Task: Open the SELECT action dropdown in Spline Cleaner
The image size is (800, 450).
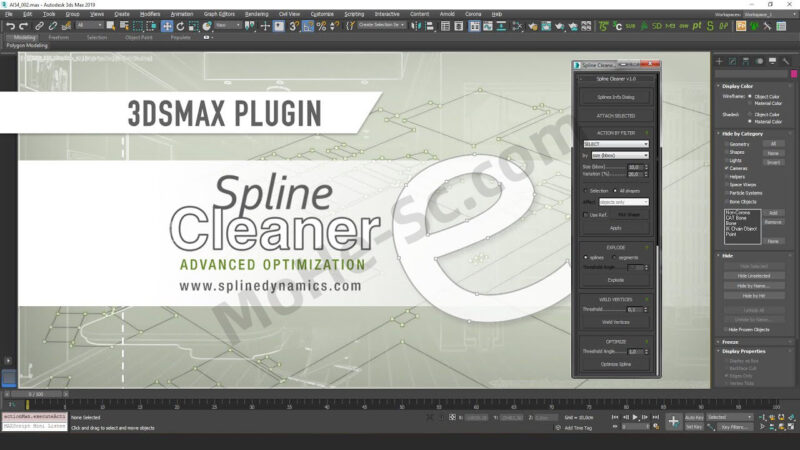Action: (616, 144)
